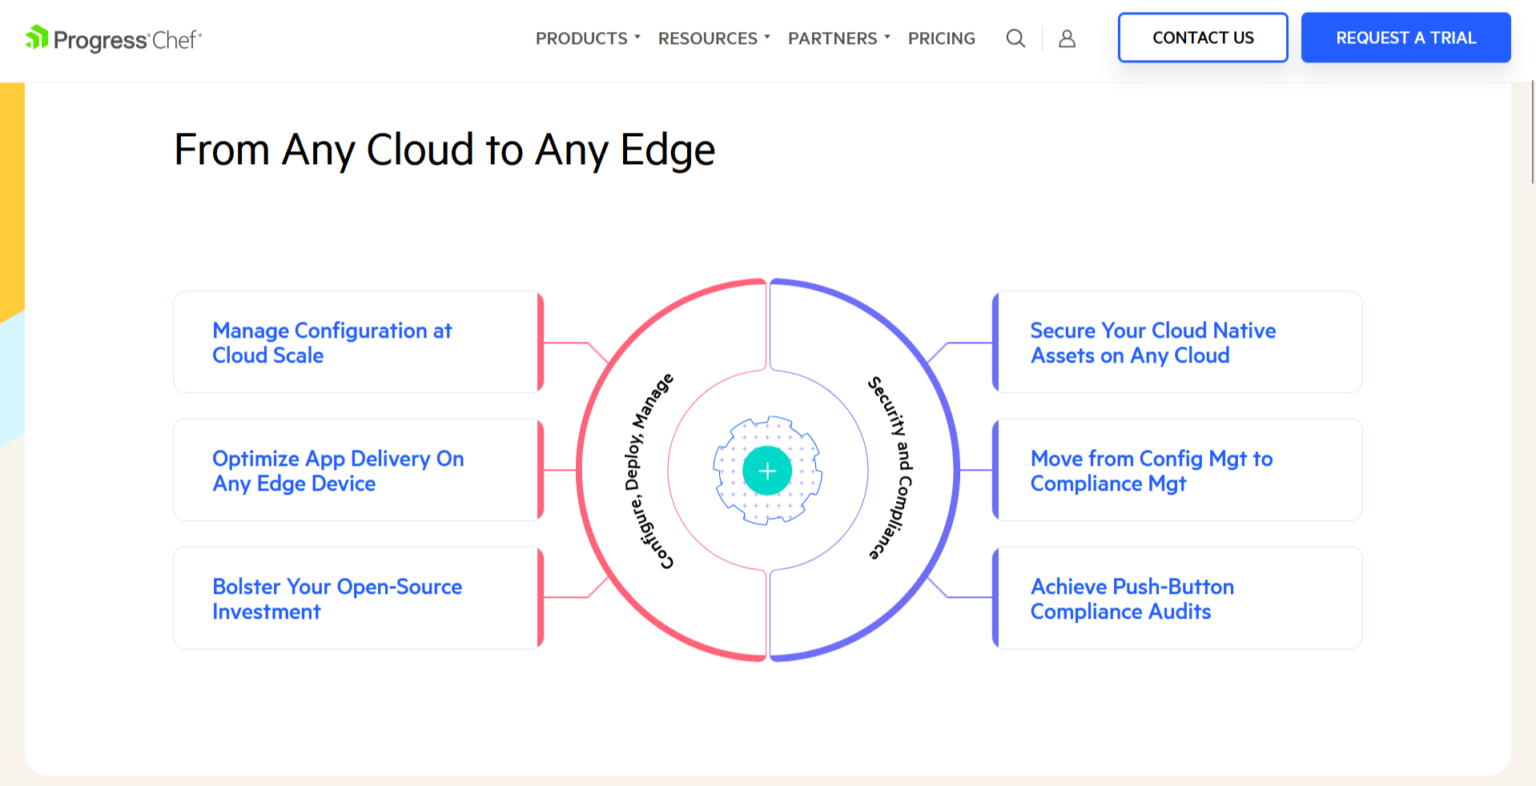Image resolution: width=1536 pixels, height=786 pixels.
Task: Click the Progress Chef logo
Action: [113, 39]
